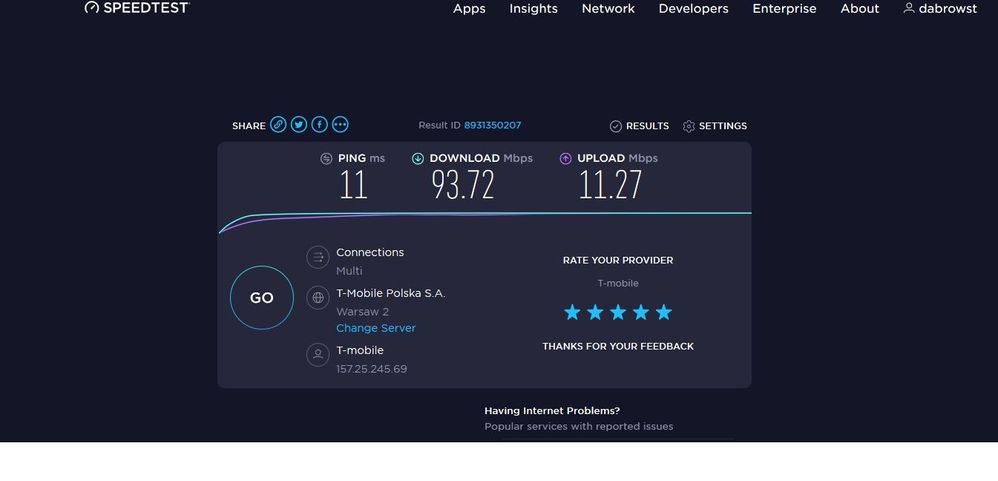Viewport: 998px width, 481px height.
Task: Open the Enterprise menu
Action: coord(784,8)
